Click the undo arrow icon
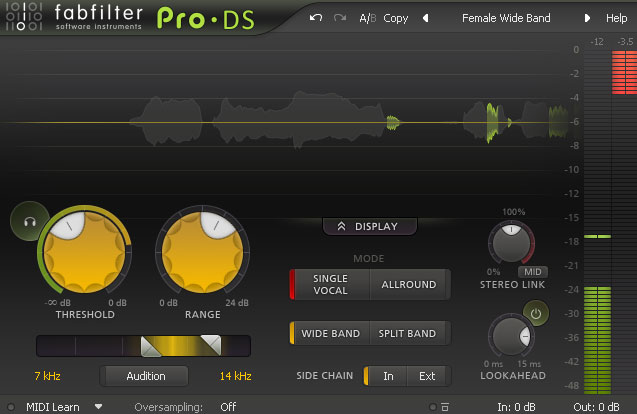The image size is (637, 414). coord(316,18)
